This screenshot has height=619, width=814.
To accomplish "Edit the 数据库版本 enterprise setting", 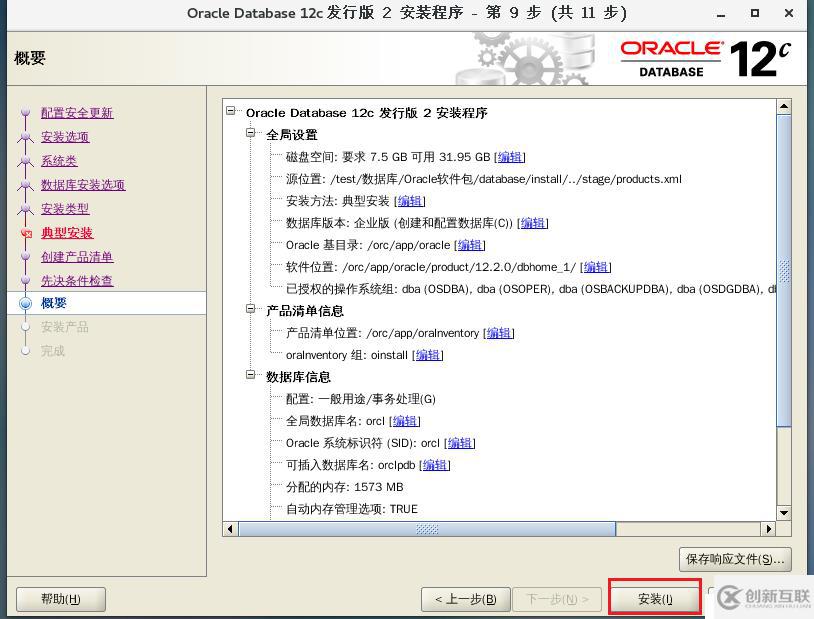I will coord(533,223).
